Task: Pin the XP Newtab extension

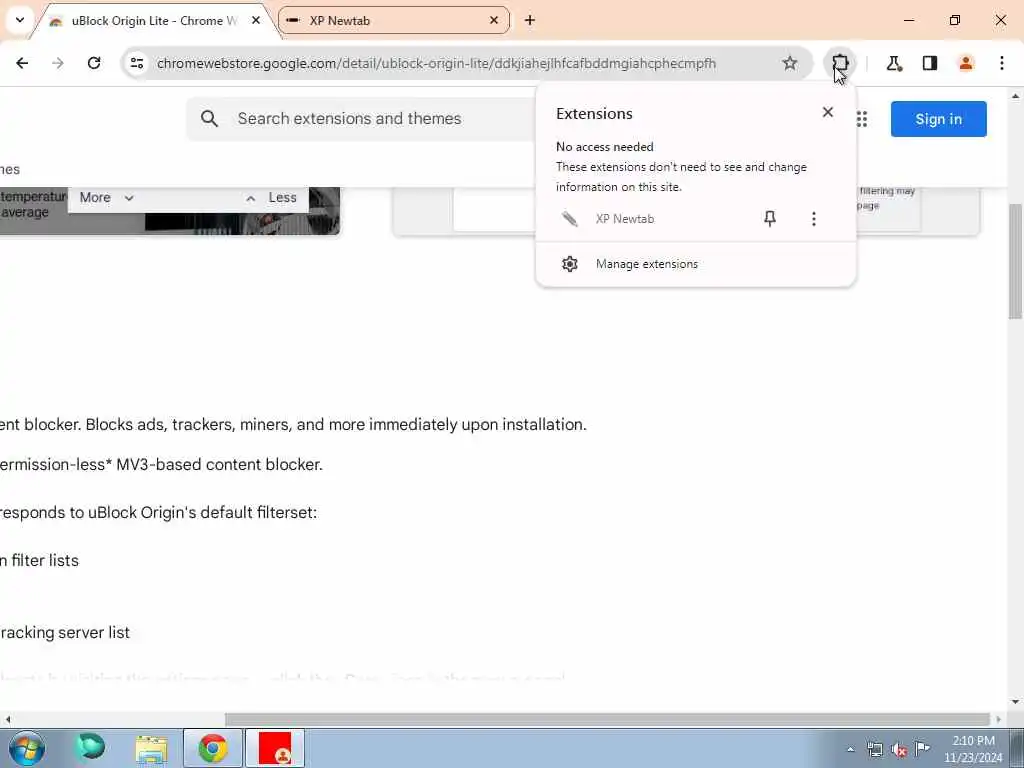Action: click(770, 219)
